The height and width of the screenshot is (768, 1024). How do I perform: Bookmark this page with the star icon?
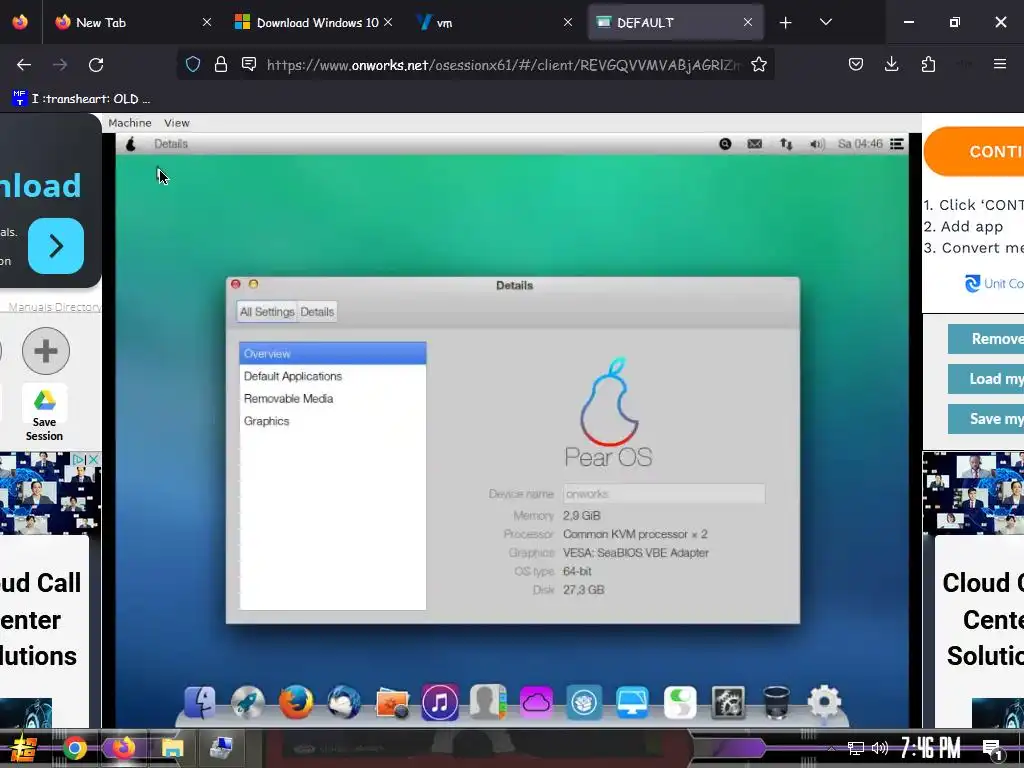tap(758, 65)
